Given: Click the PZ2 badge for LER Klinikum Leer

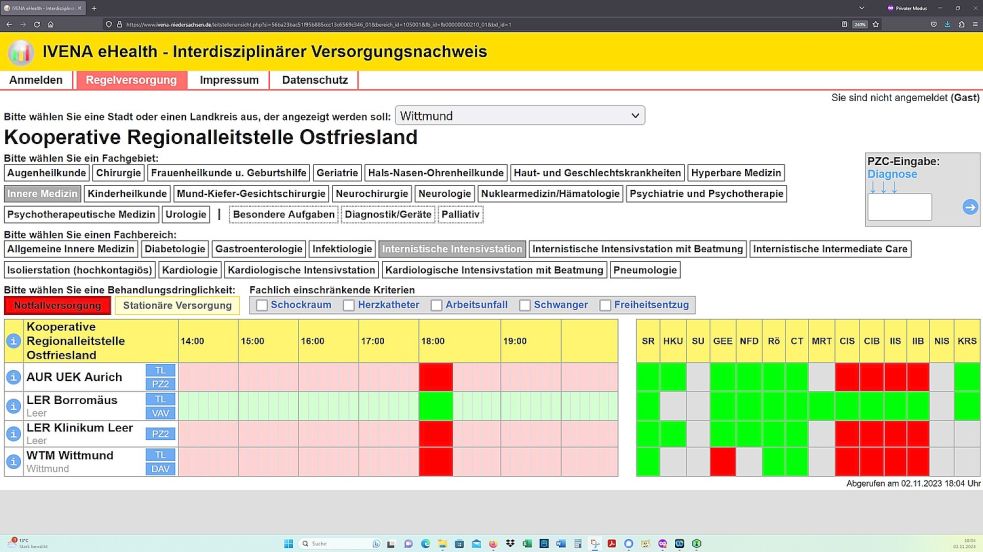Looking at the screenshot, I should [x=160, y=434].
